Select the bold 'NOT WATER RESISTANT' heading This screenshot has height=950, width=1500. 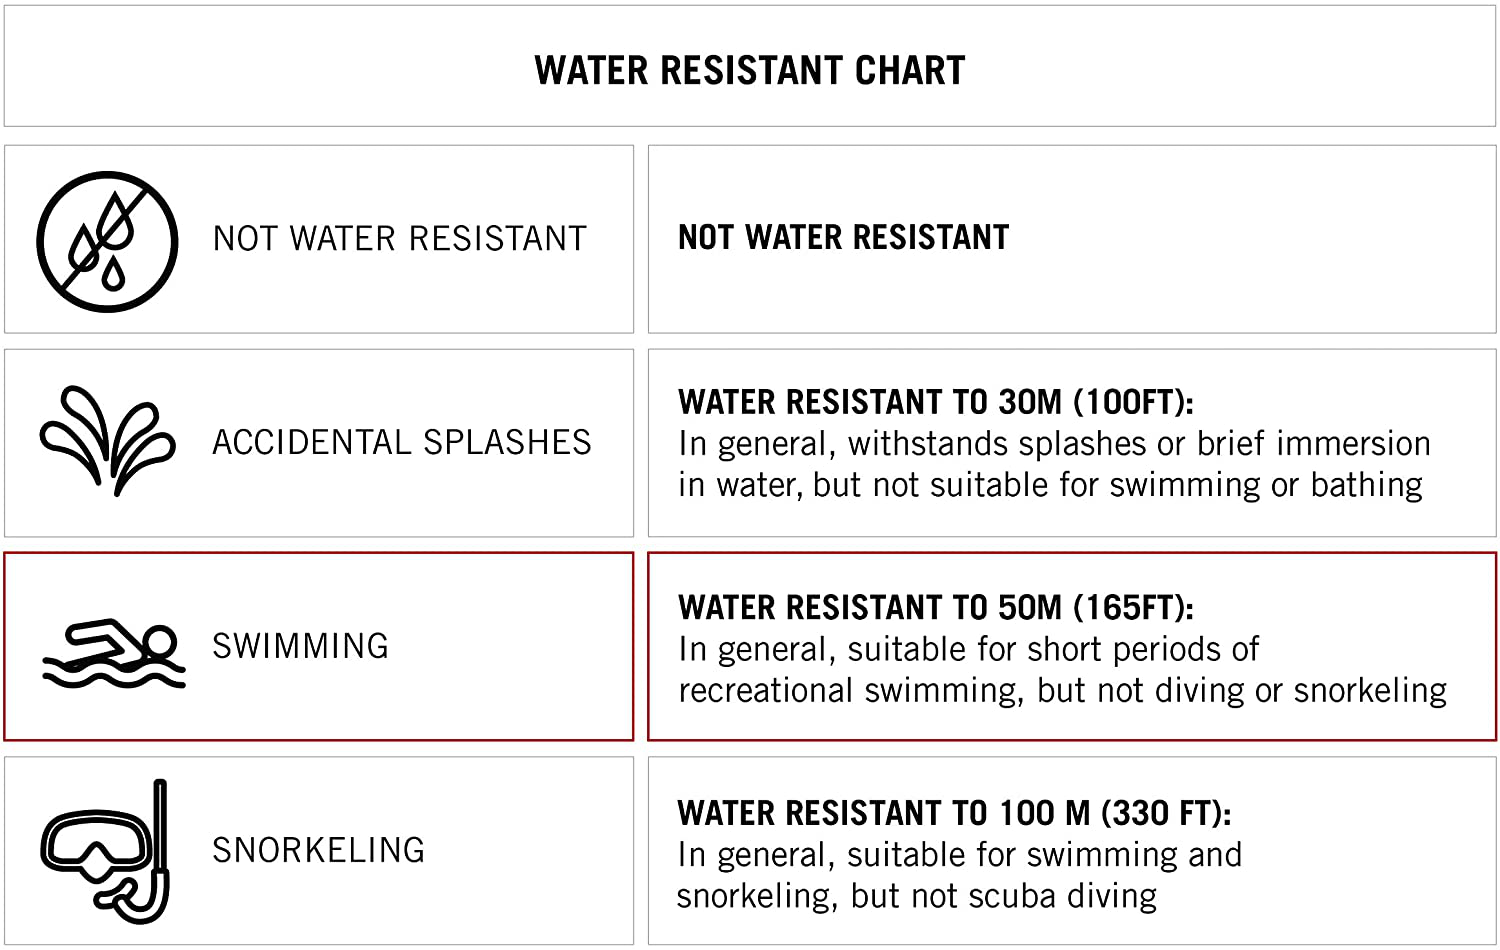click(843, 237)
